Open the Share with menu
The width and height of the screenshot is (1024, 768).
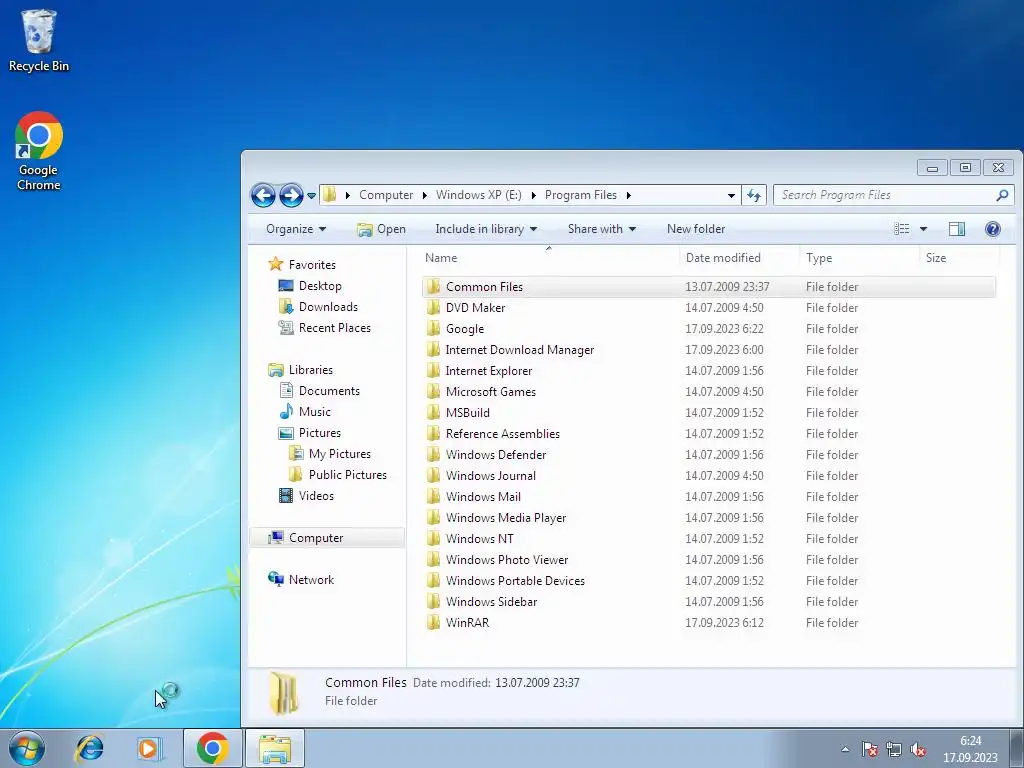tap(601, 229)
